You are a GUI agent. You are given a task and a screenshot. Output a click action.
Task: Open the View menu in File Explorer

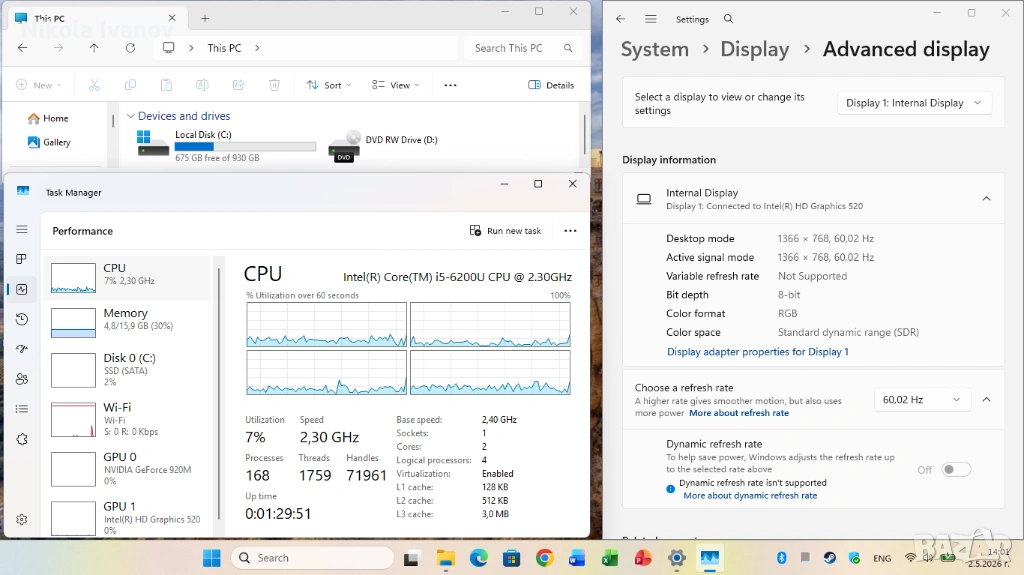[396, 85]
